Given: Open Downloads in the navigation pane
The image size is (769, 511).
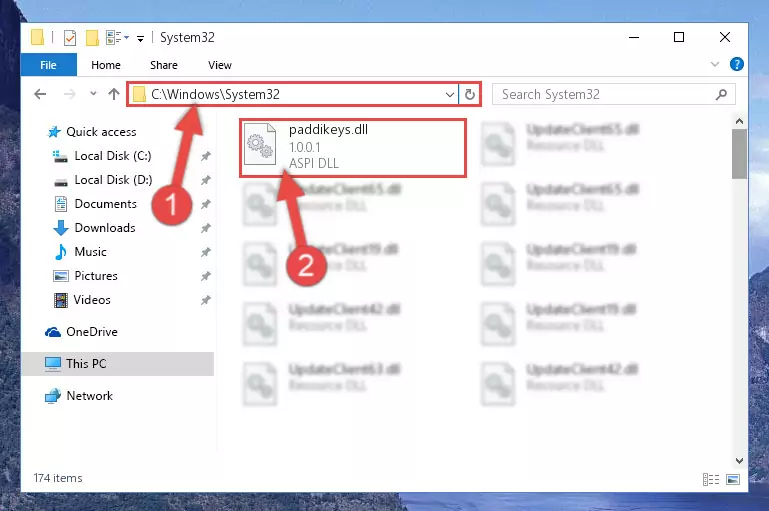Looking at the screenshot, I should click(104, 228).
